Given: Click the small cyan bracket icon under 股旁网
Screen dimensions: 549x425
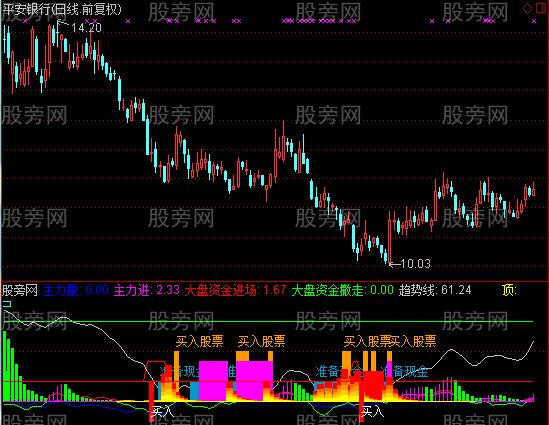Looking at the screenshot, I should pos(7,304).
